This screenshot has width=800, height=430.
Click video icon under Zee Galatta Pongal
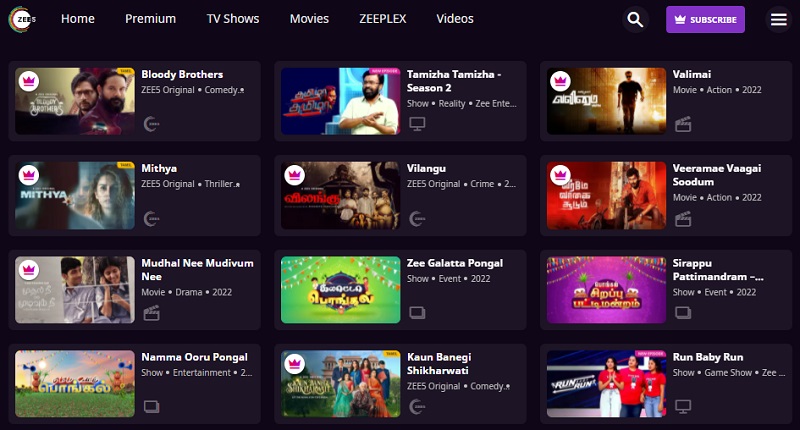click(417, 312)
